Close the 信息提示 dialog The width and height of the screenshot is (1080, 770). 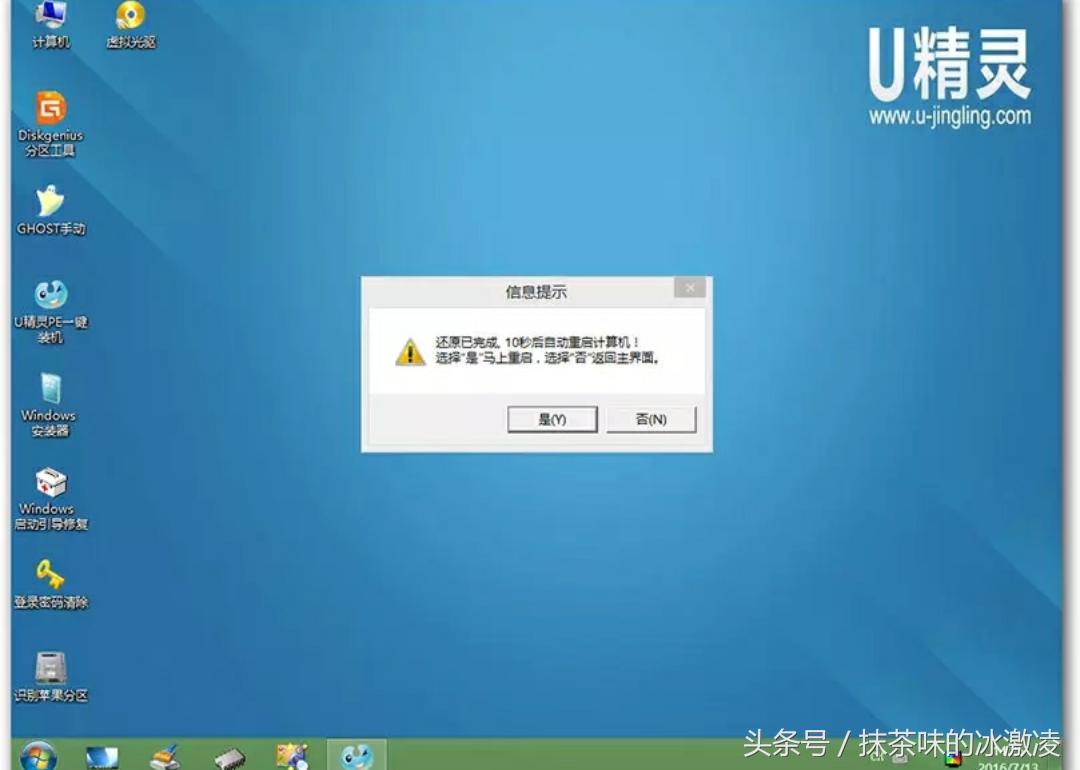690,287
